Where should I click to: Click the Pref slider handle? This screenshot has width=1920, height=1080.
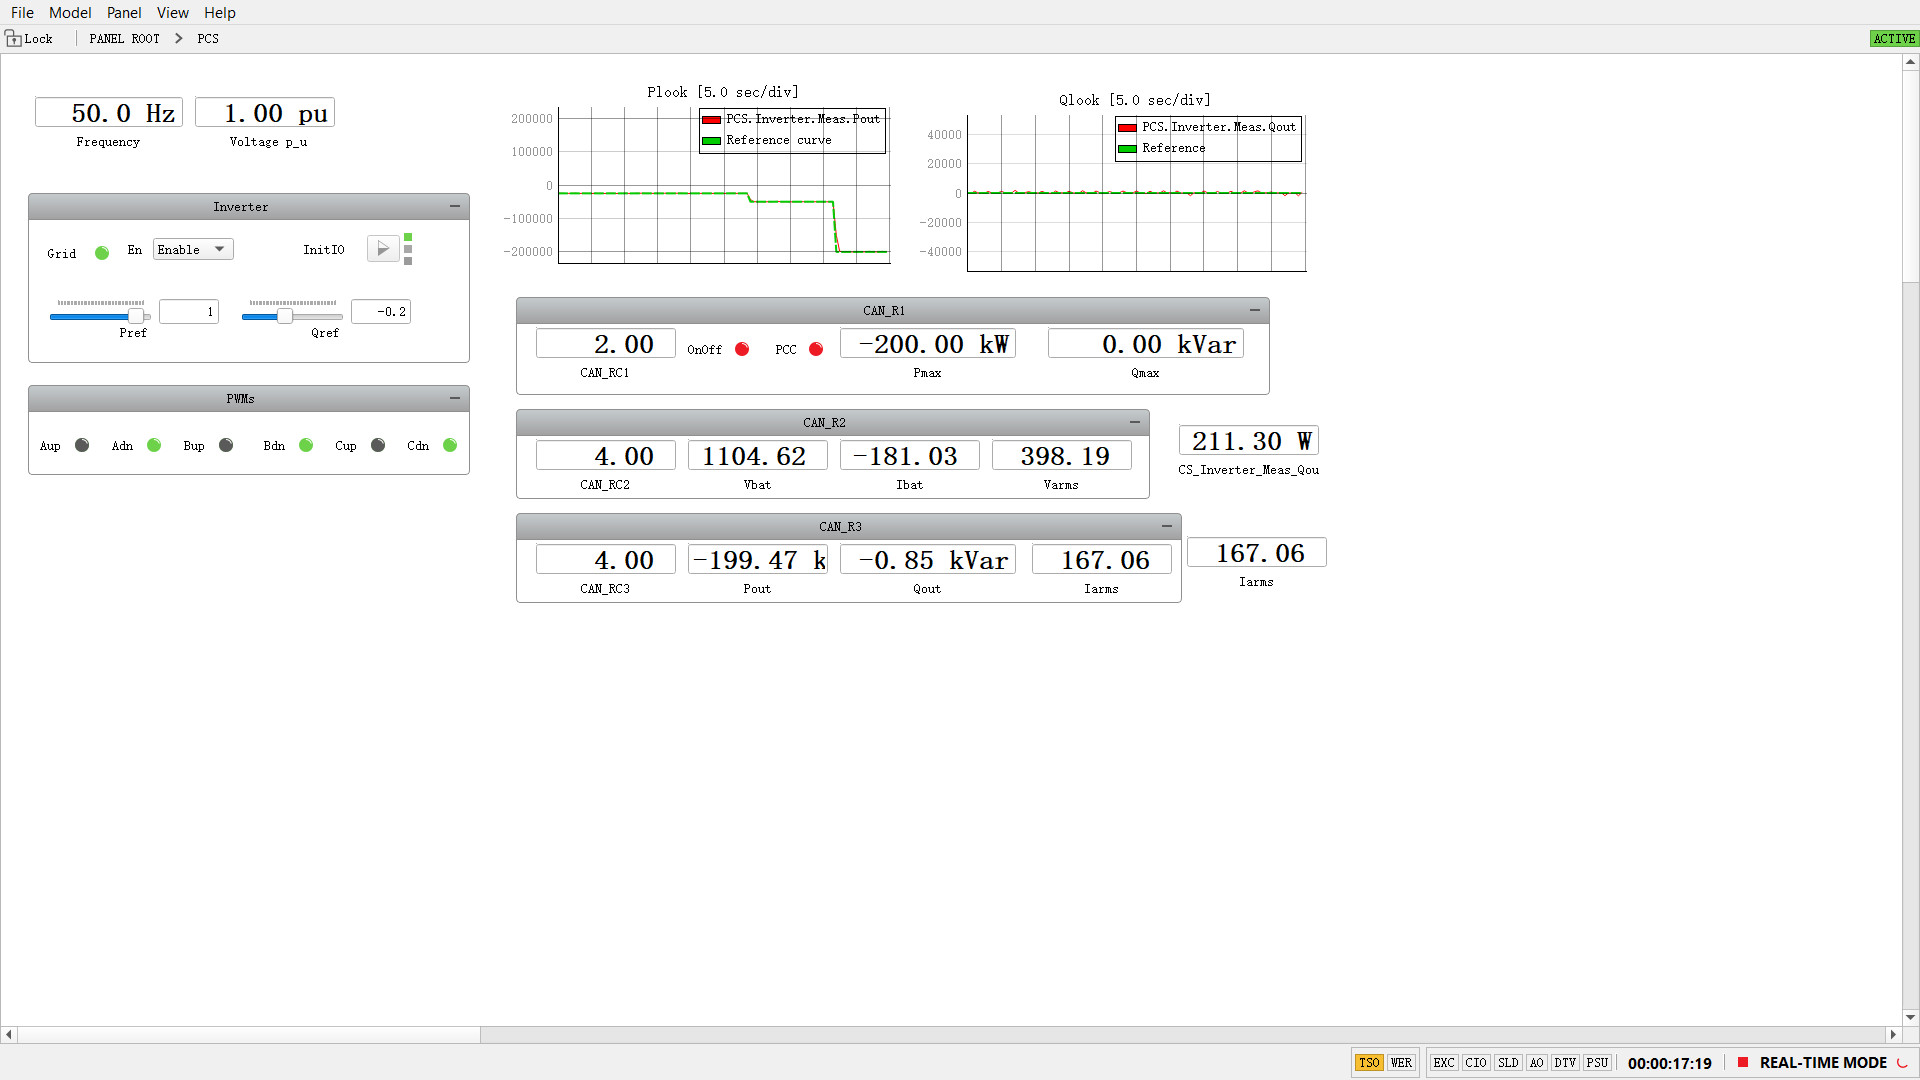pyautogui.click(x=136, y=316)
